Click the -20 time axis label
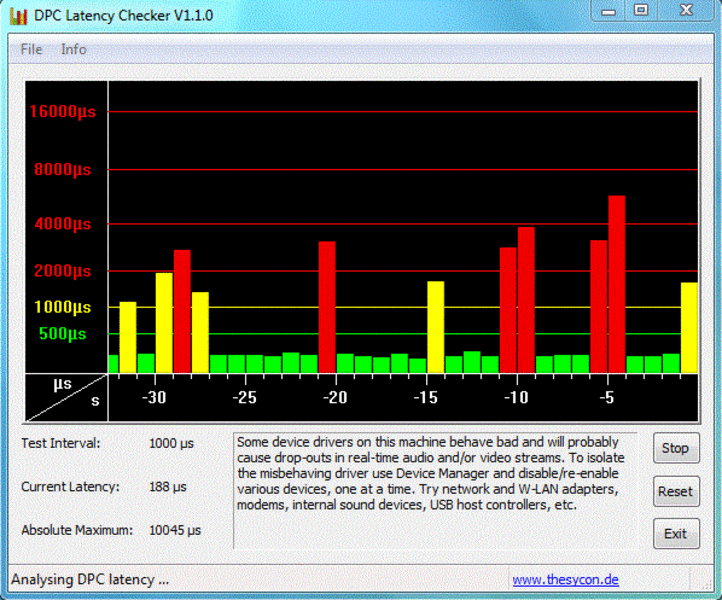This screenshot has height=600, width=722. click(335, 397)
